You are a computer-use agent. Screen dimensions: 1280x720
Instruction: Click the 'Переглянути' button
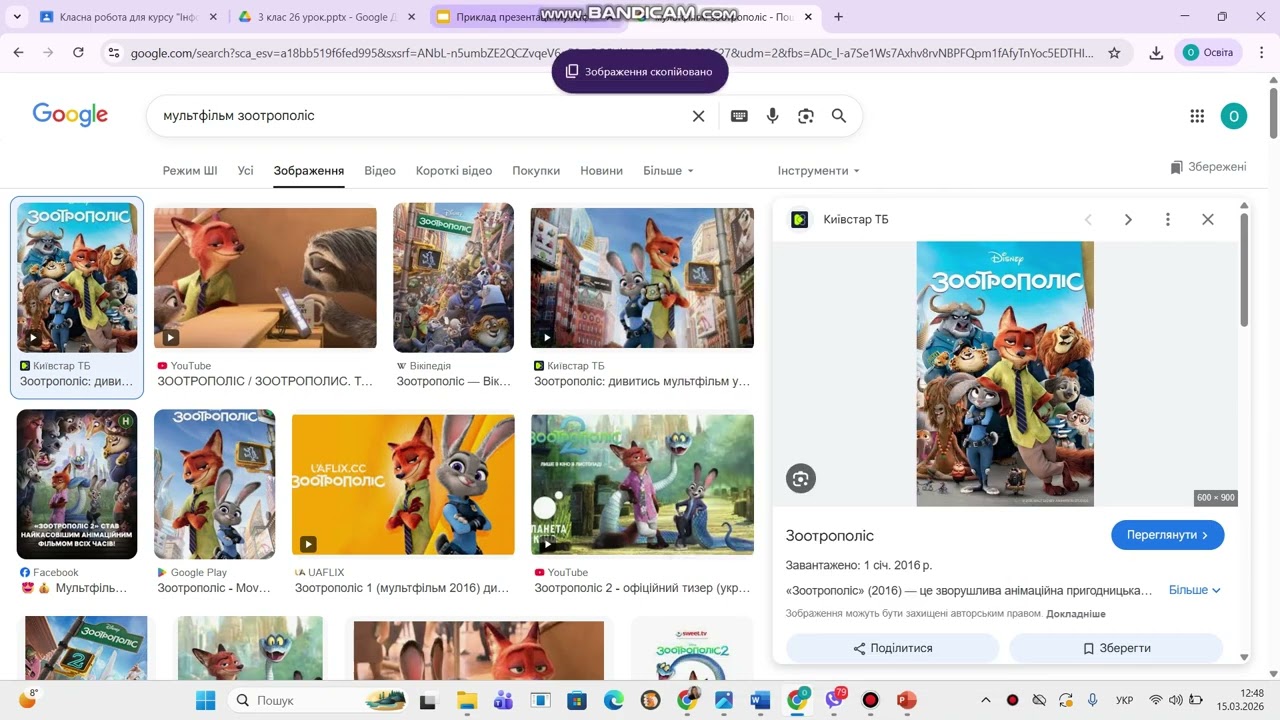tap(1168, 535)
